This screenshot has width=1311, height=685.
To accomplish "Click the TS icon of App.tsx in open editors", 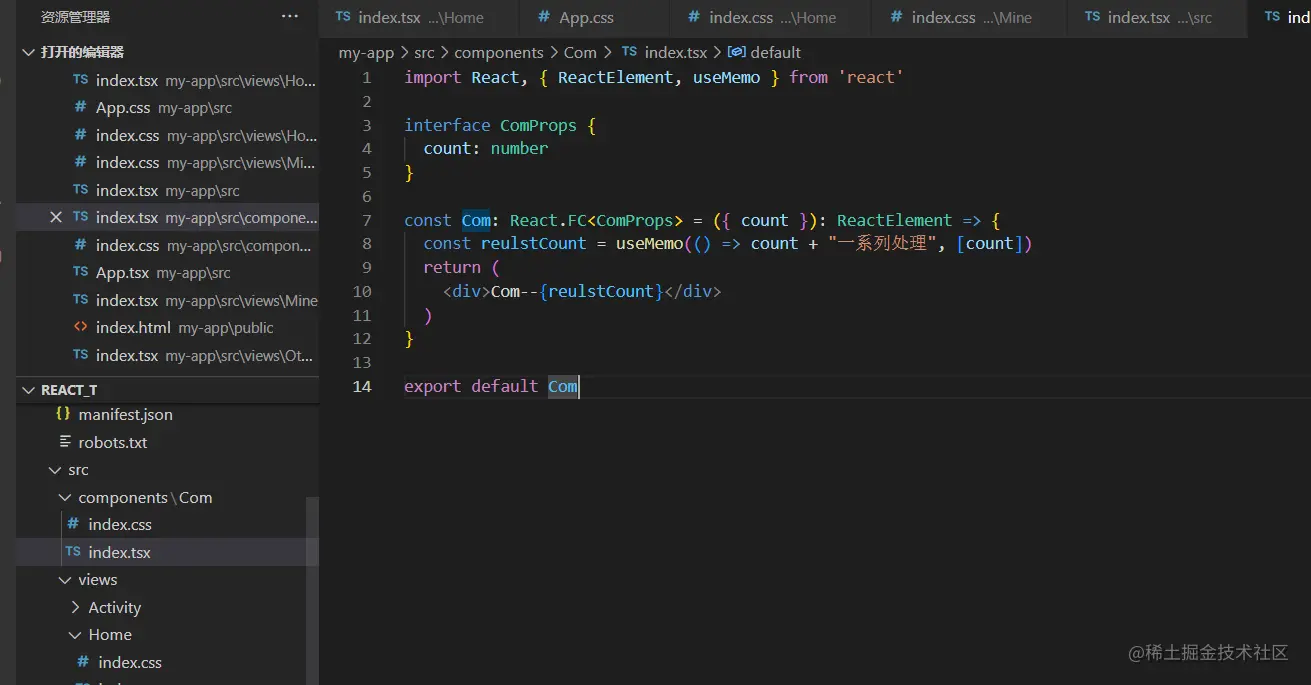I will (80, 272).
